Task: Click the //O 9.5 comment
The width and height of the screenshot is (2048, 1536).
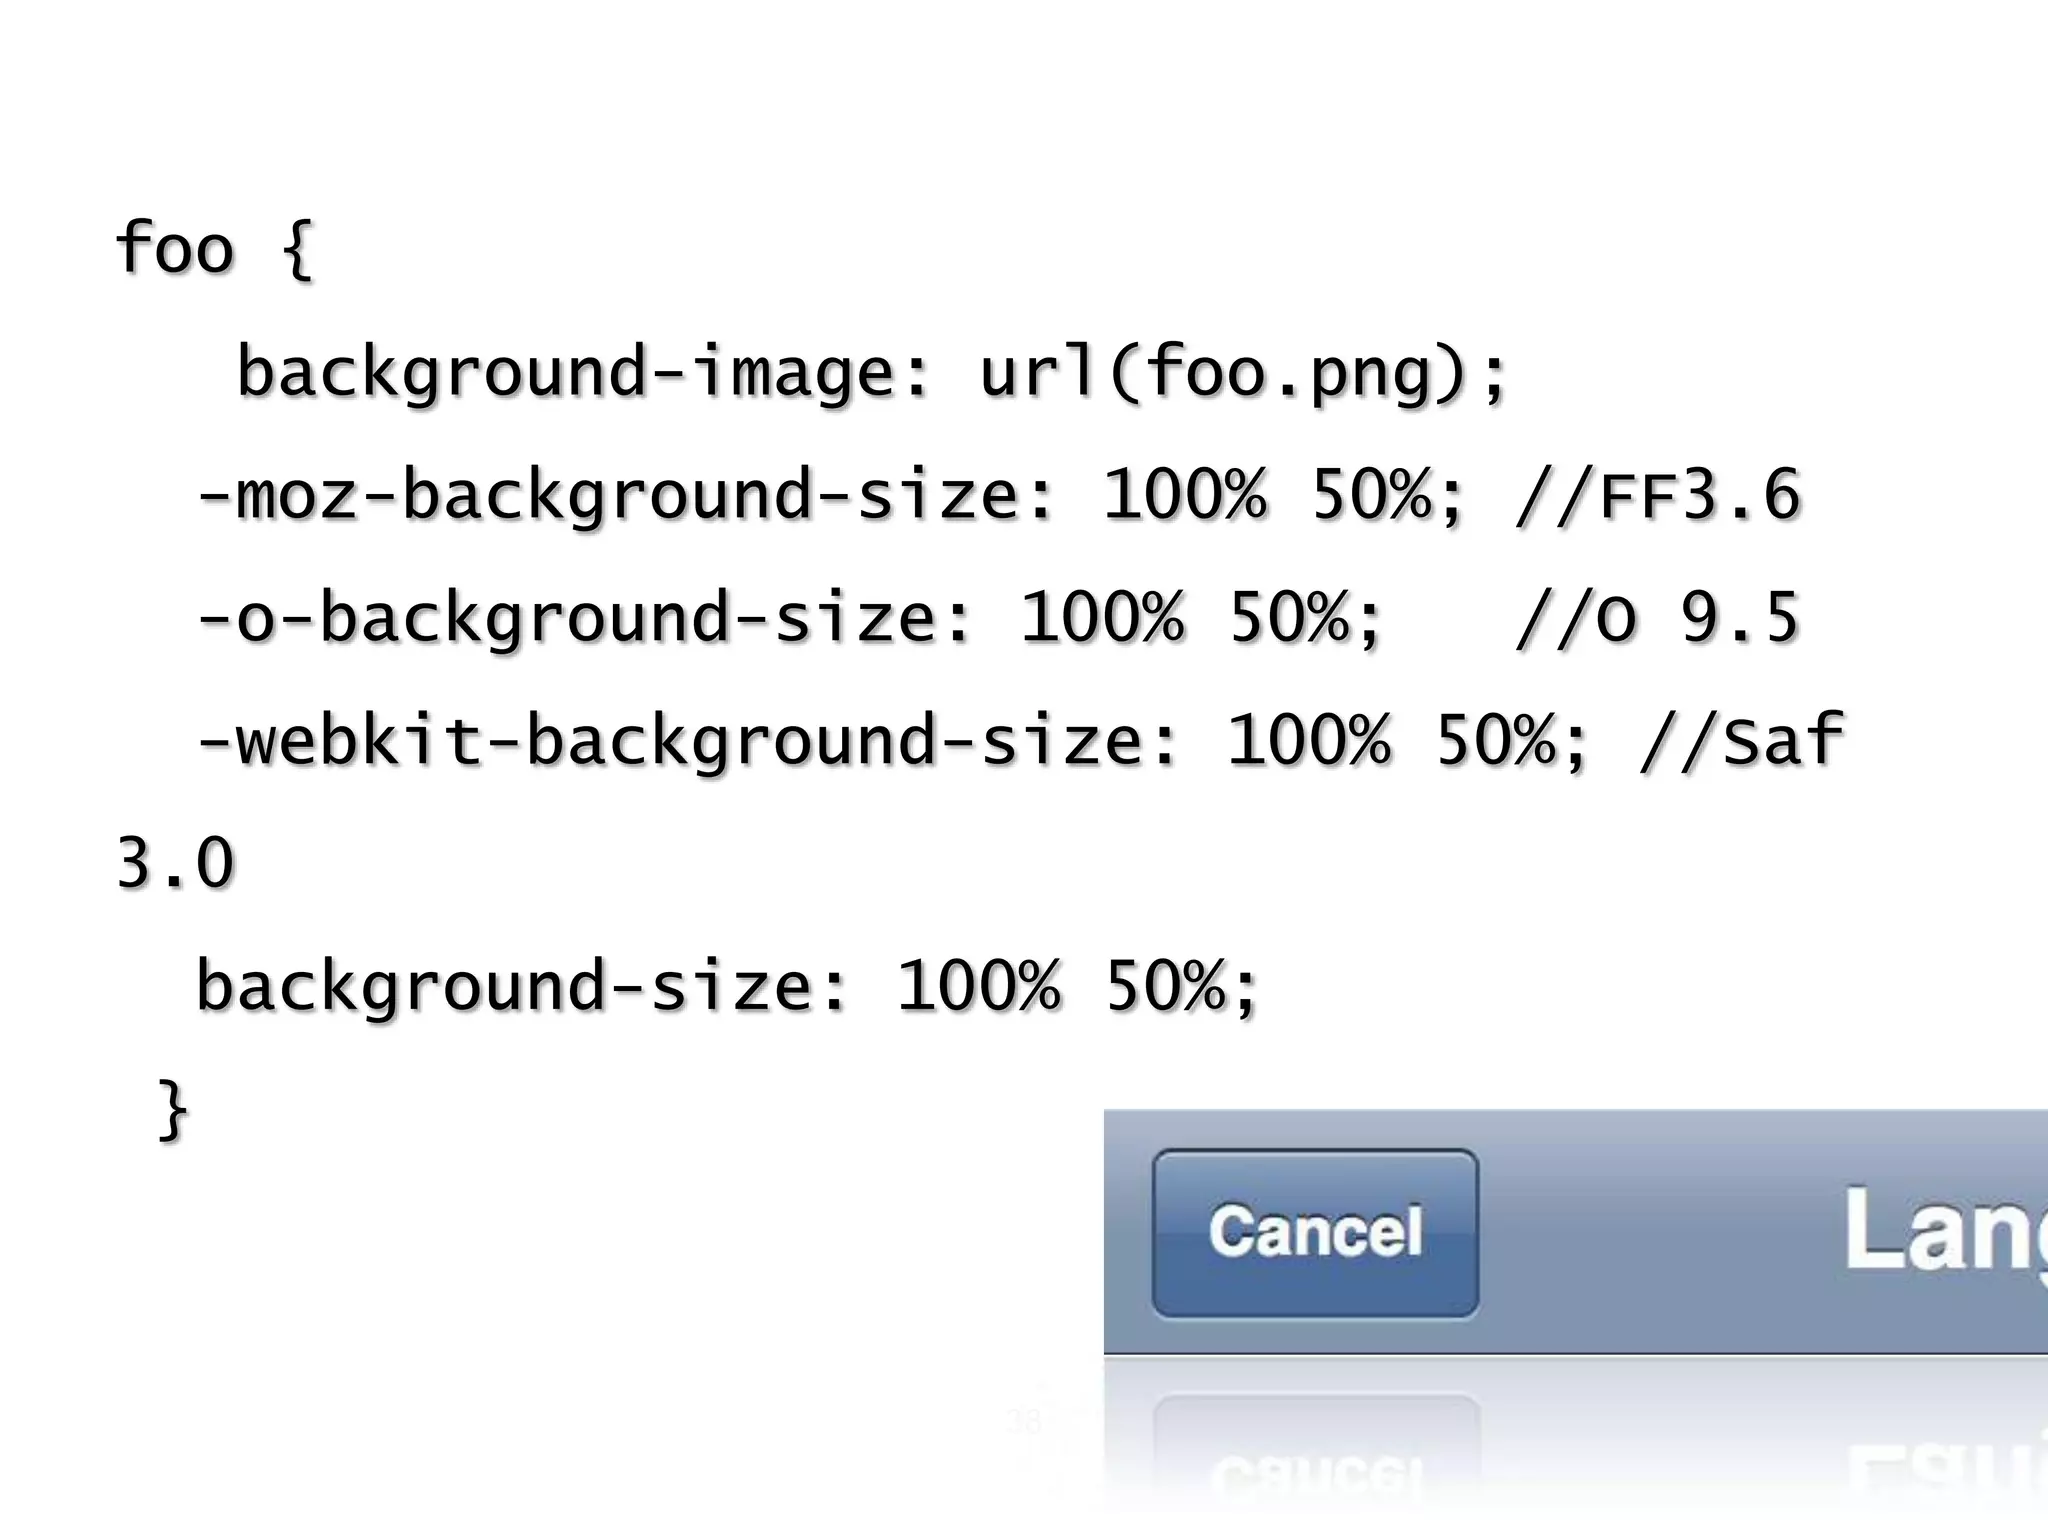Action: coord(1657,618)
